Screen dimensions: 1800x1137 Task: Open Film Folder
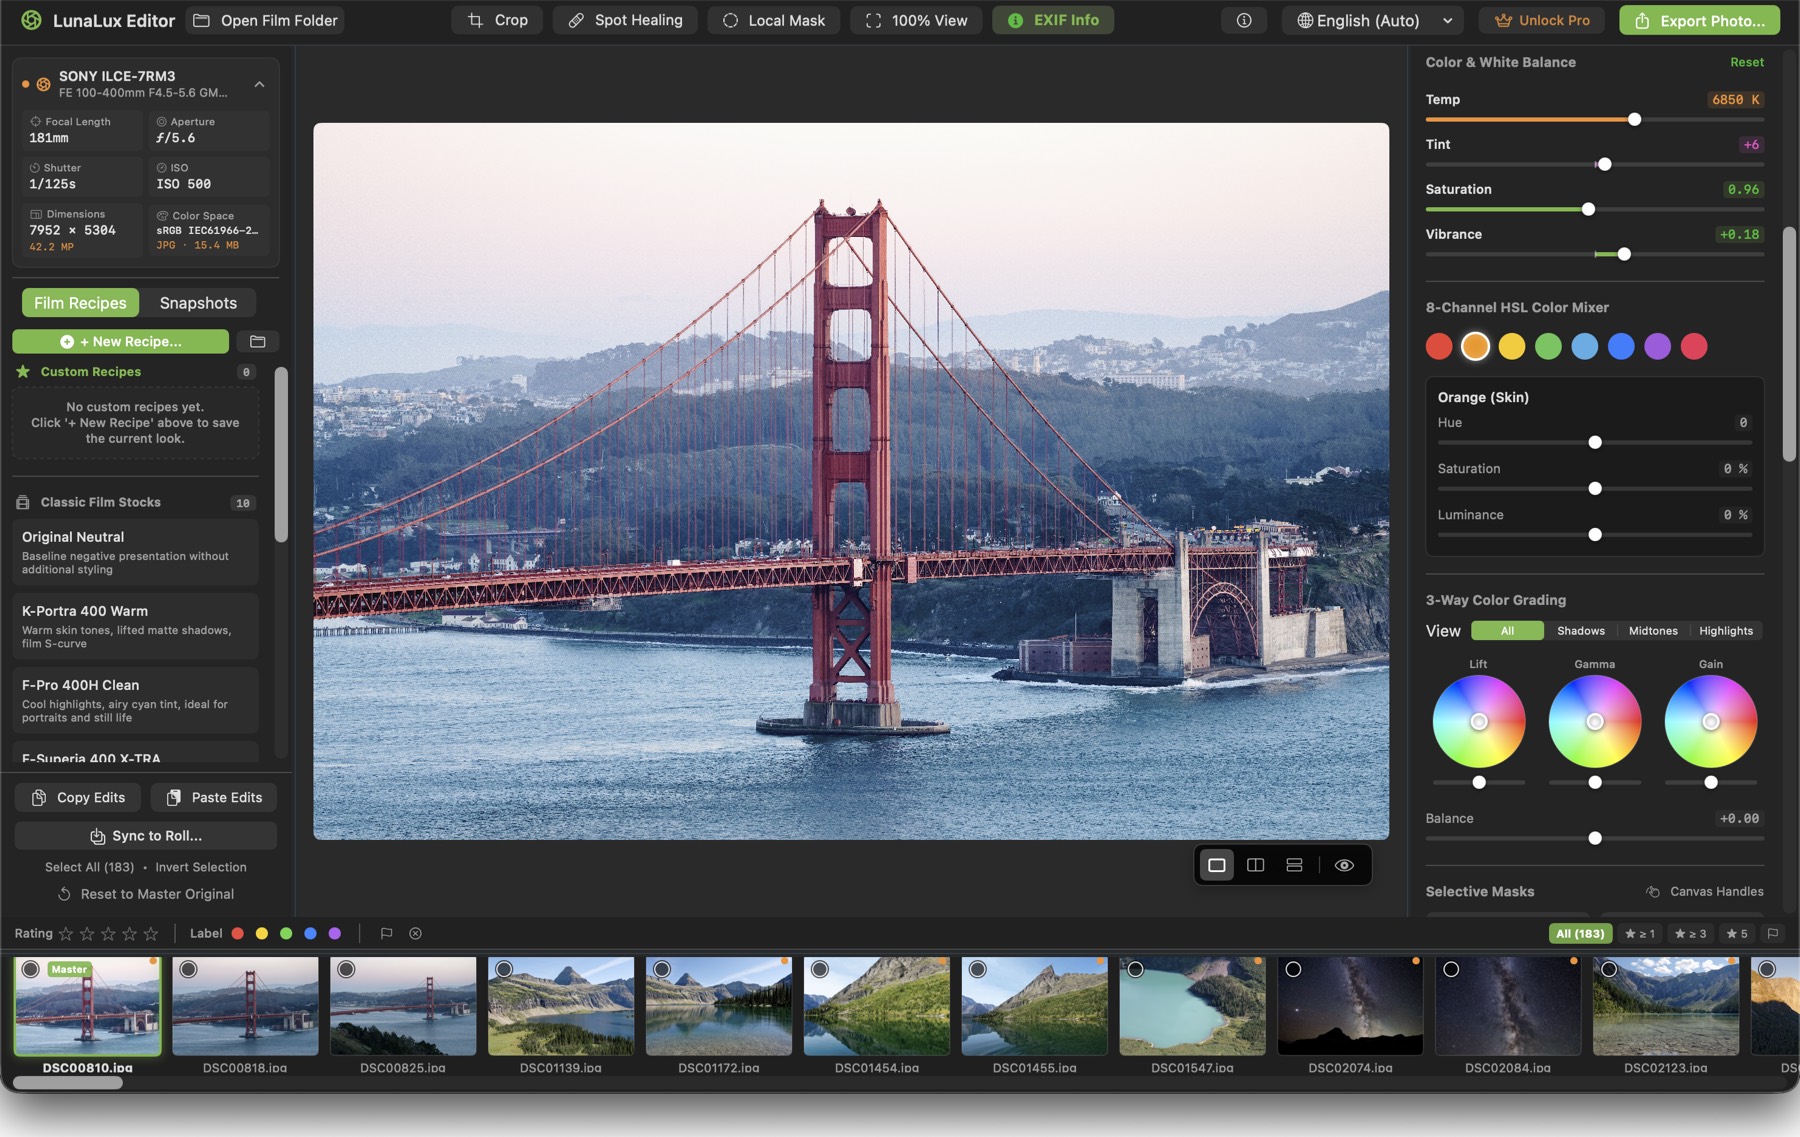[266, 20]
